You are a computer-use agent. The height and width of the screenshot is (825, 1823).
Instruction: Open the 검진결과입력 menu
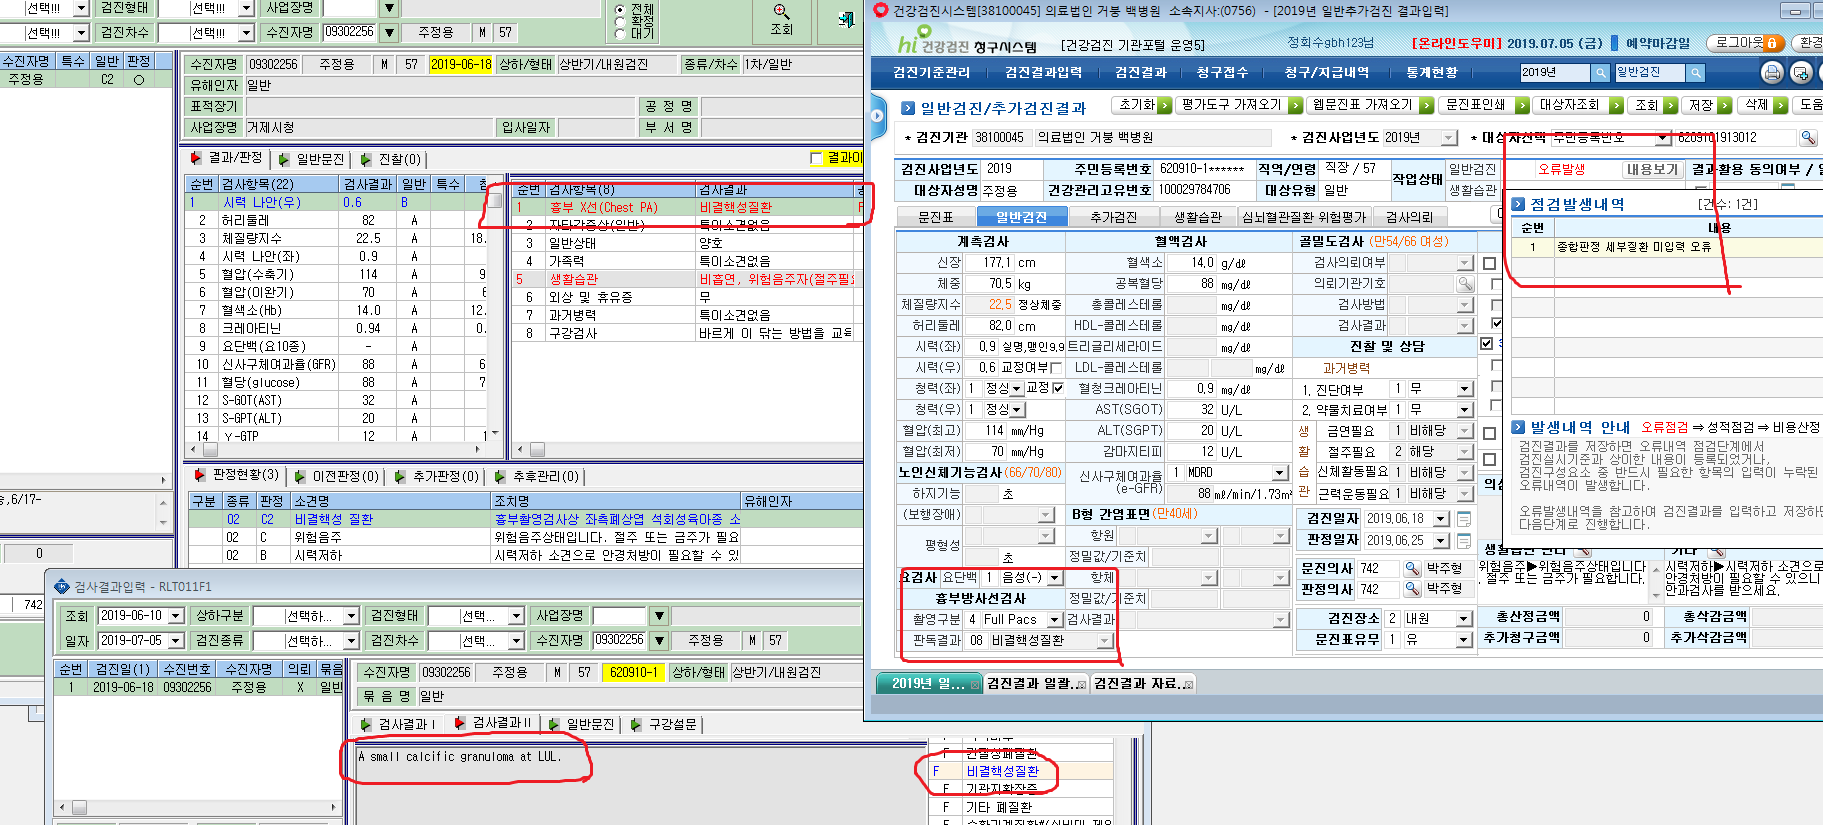click(x=1043, y=73)
